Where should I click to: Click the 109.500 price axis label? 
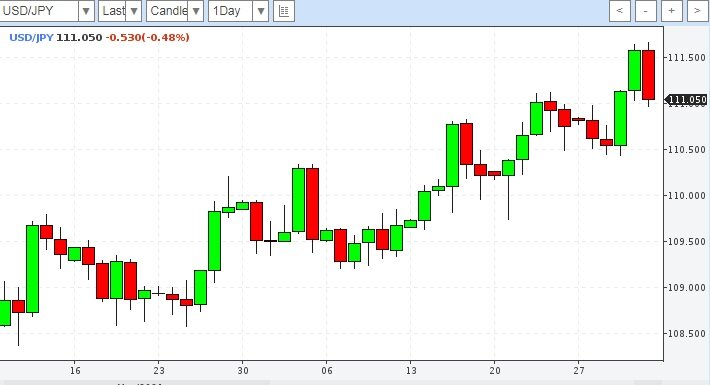pos(687,242)
